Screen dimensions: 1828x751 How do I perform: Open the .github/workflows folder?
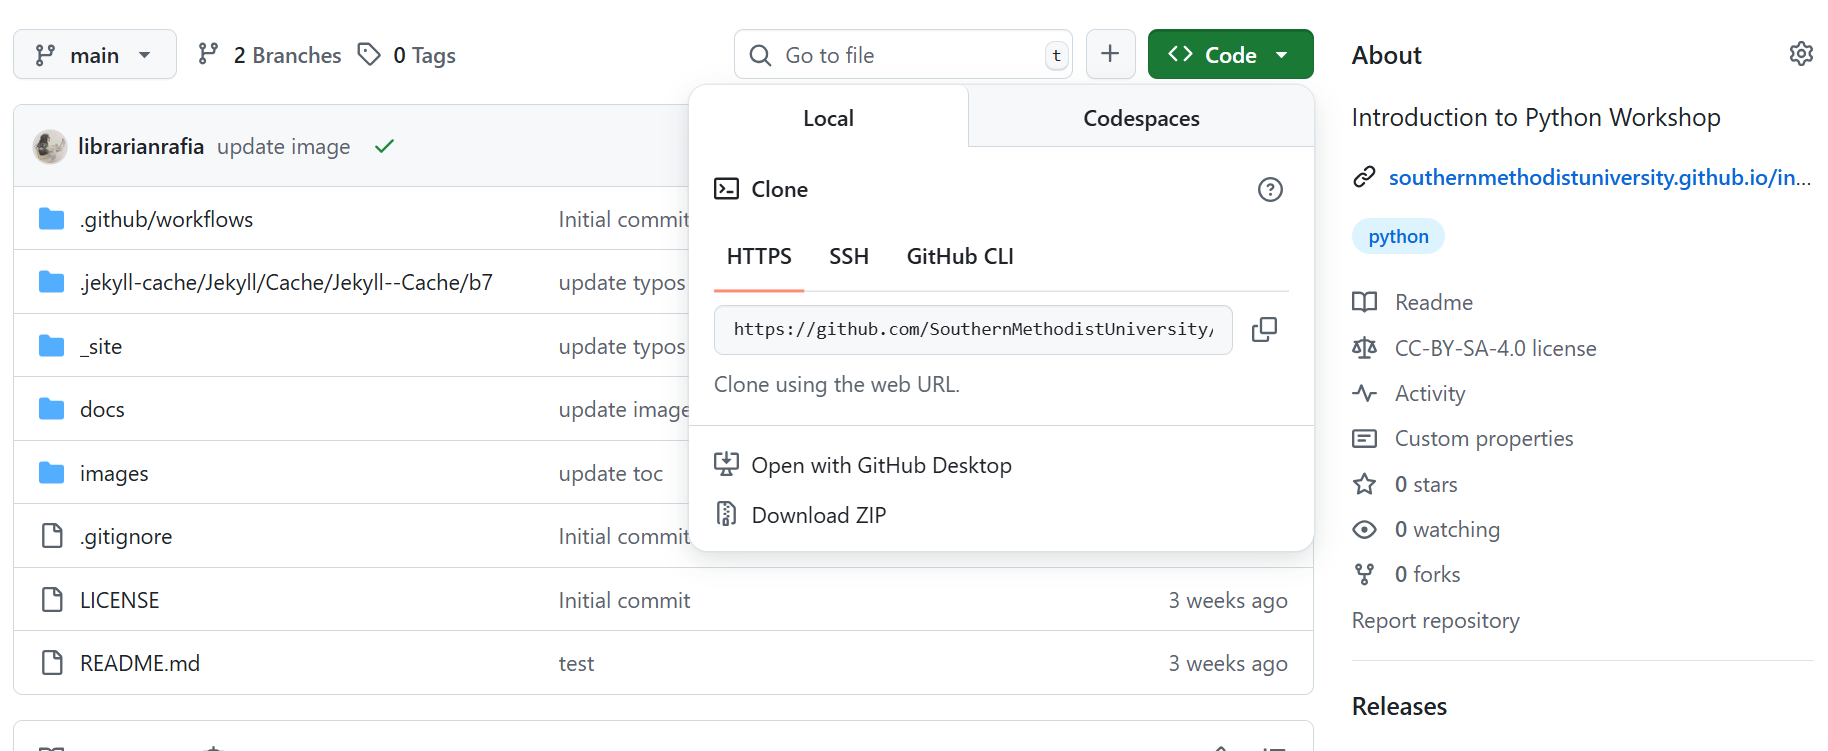pos(166,219)
